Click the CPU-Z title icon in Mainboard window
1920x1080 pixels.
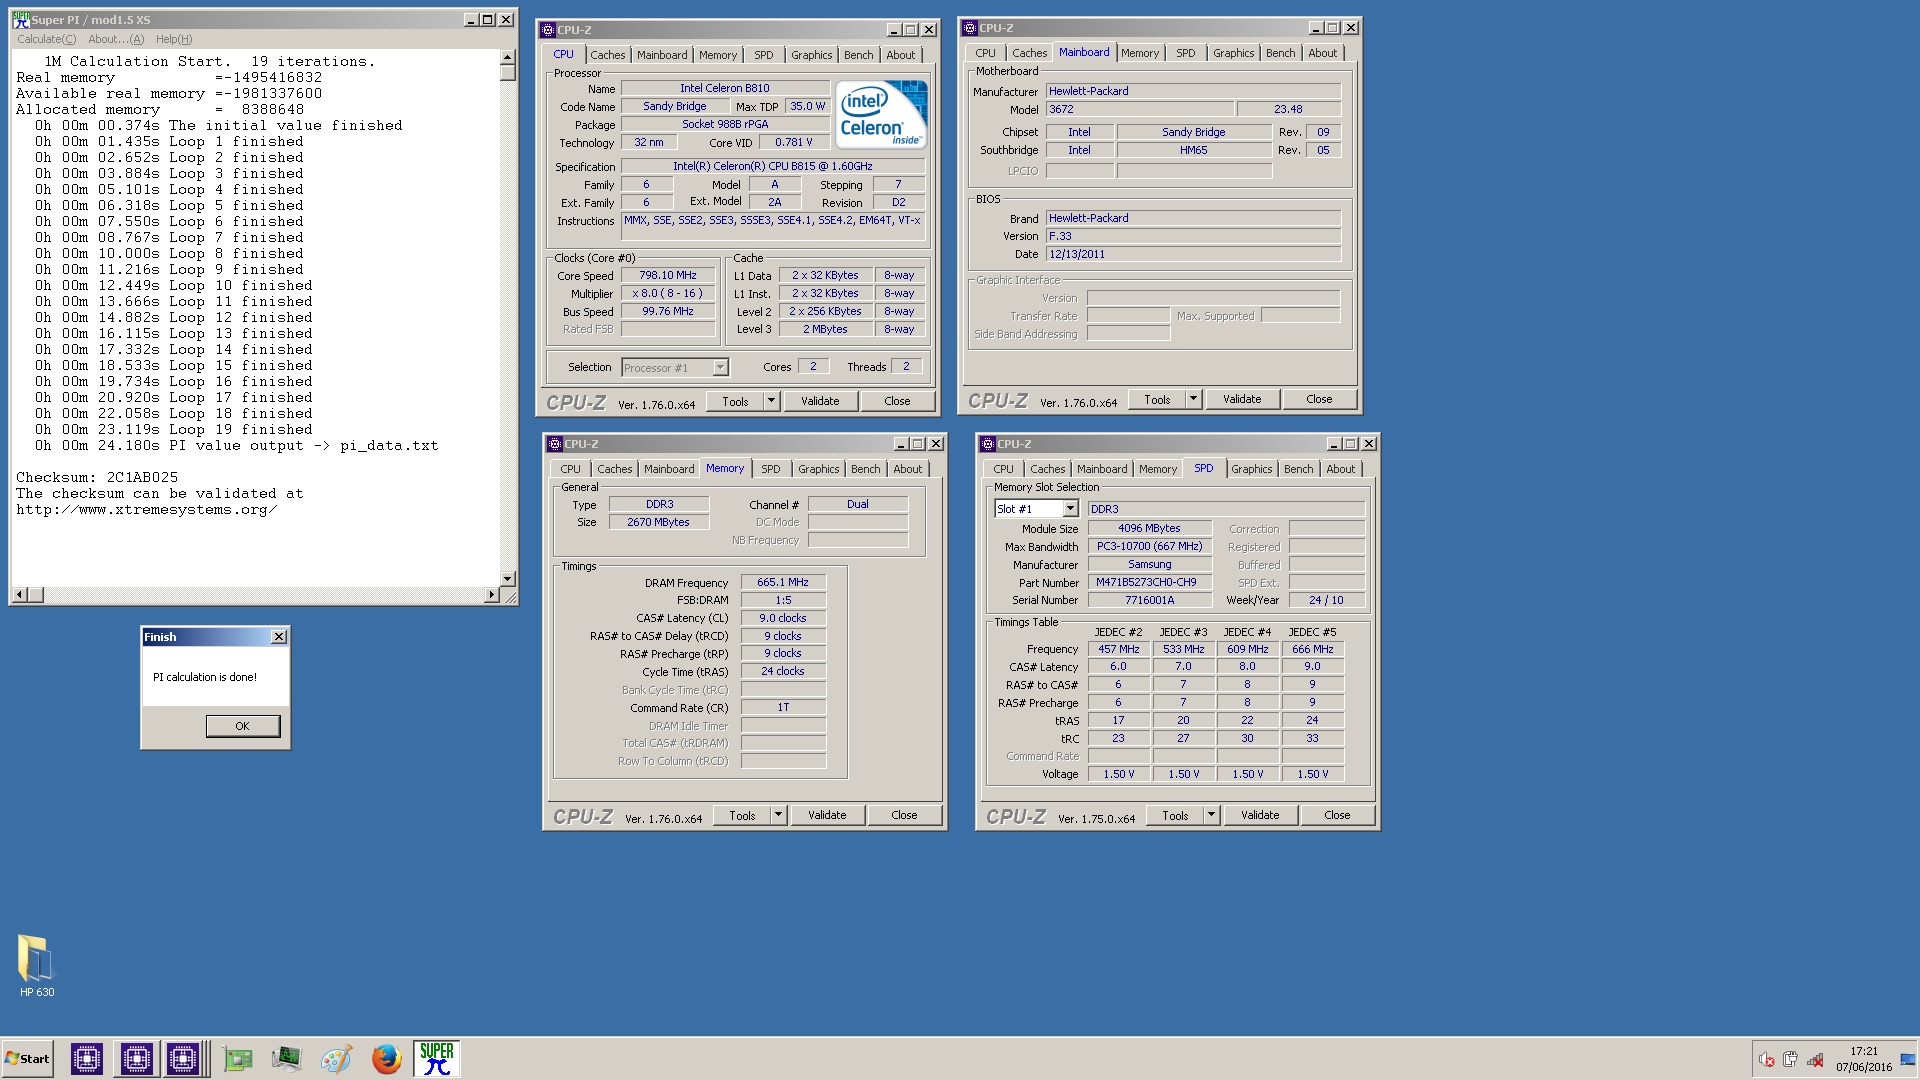(969, 28)
